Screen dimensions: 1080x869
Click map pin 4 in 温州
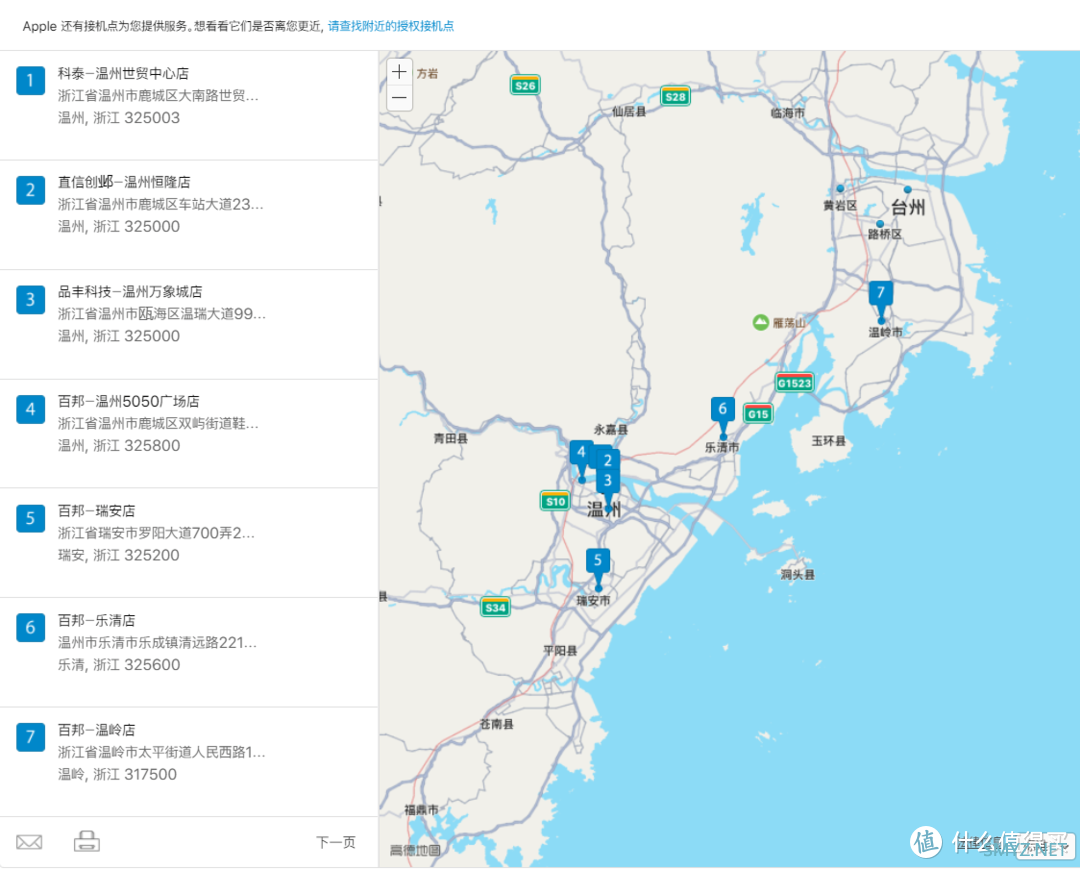[581, 453]
